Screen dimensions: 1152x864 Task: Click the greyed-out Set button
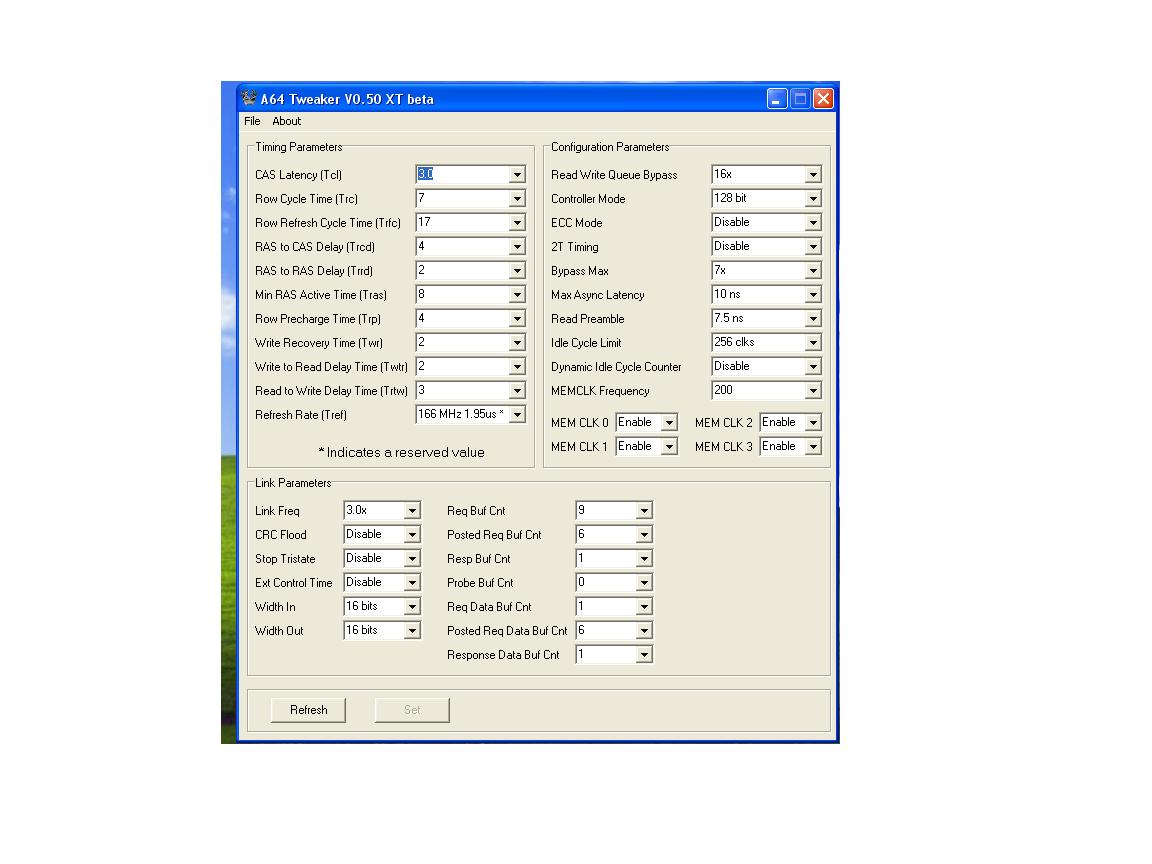412,710
